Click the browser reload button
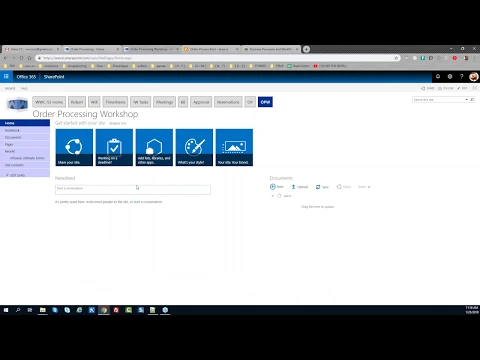 pos(21,58)
